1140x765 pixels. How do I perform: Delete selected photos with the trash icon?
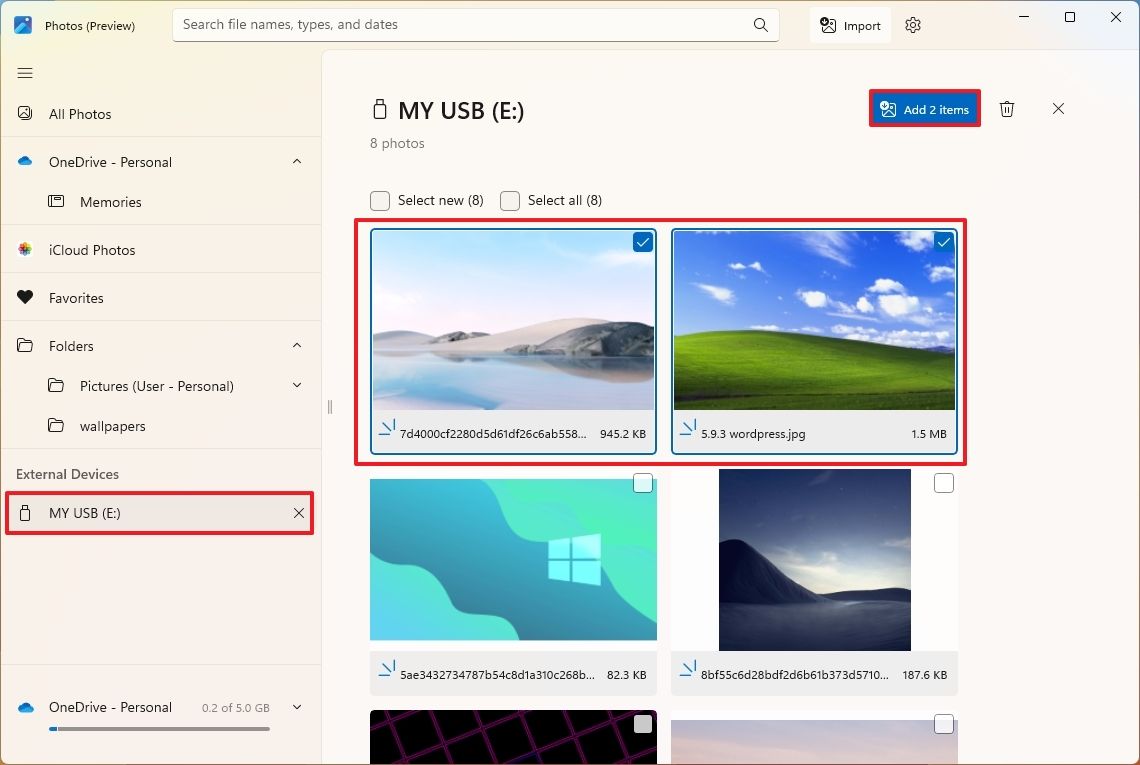click(1007, 109)
